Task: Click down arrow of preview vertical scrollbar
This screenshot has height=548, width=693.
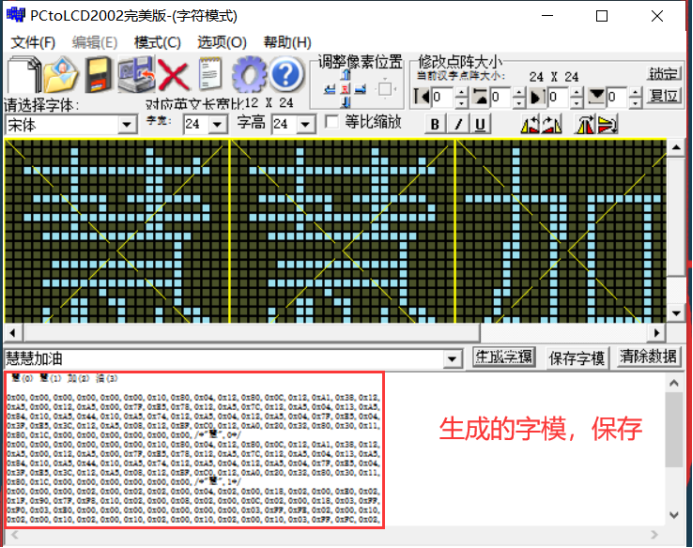Action: (x=676, y=313)
